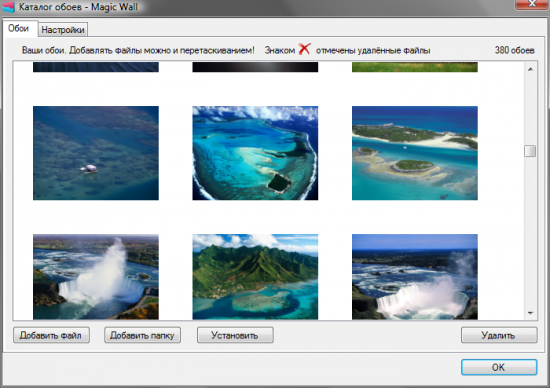This screenshot has width=550, height=388.
Task: Select the green islands lagoon wallpaper
Action: point(415,153)
